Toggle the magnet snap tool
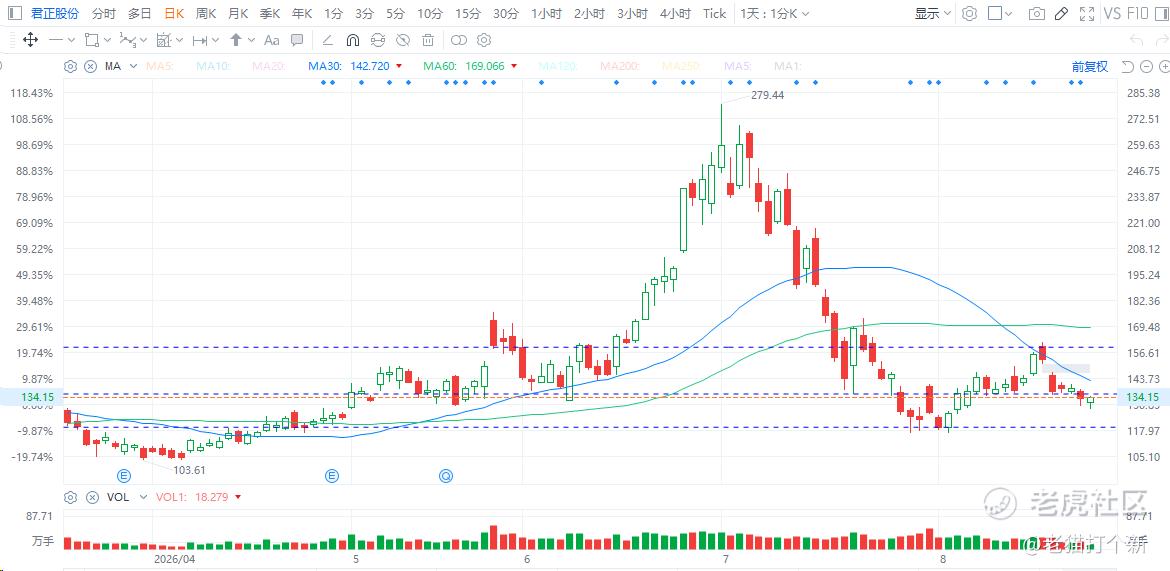The width and height of the screenshot is (1170, 571). point(353,40)
